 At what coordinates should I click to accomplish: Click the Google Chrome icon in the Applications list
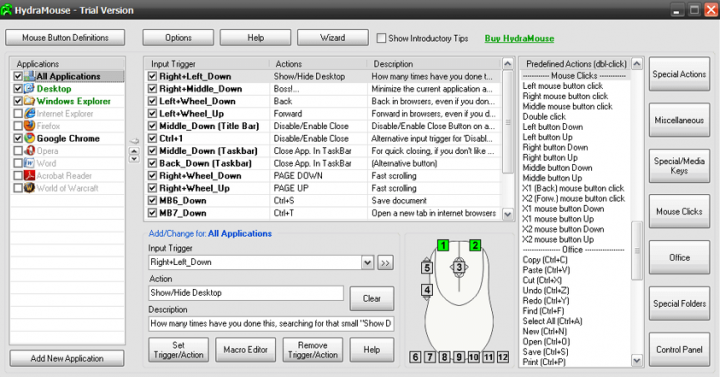(29, 138)
